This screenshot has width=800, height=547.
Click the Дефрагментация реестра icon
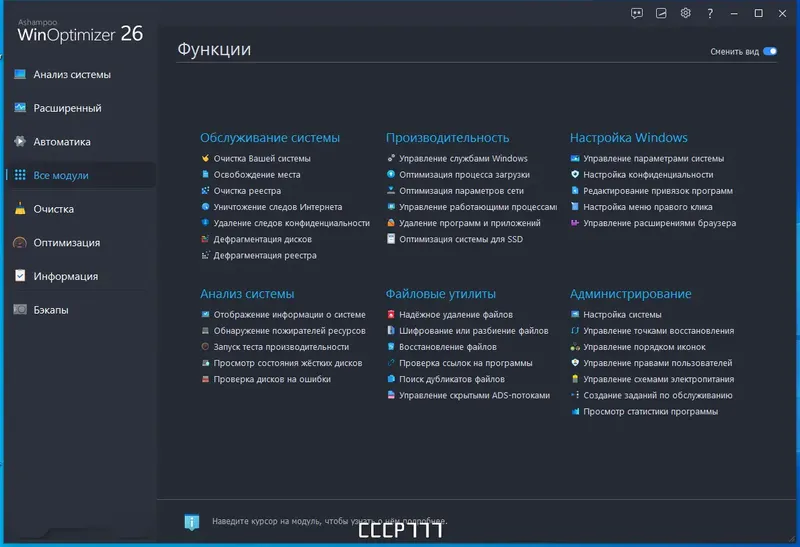[205, 255]
